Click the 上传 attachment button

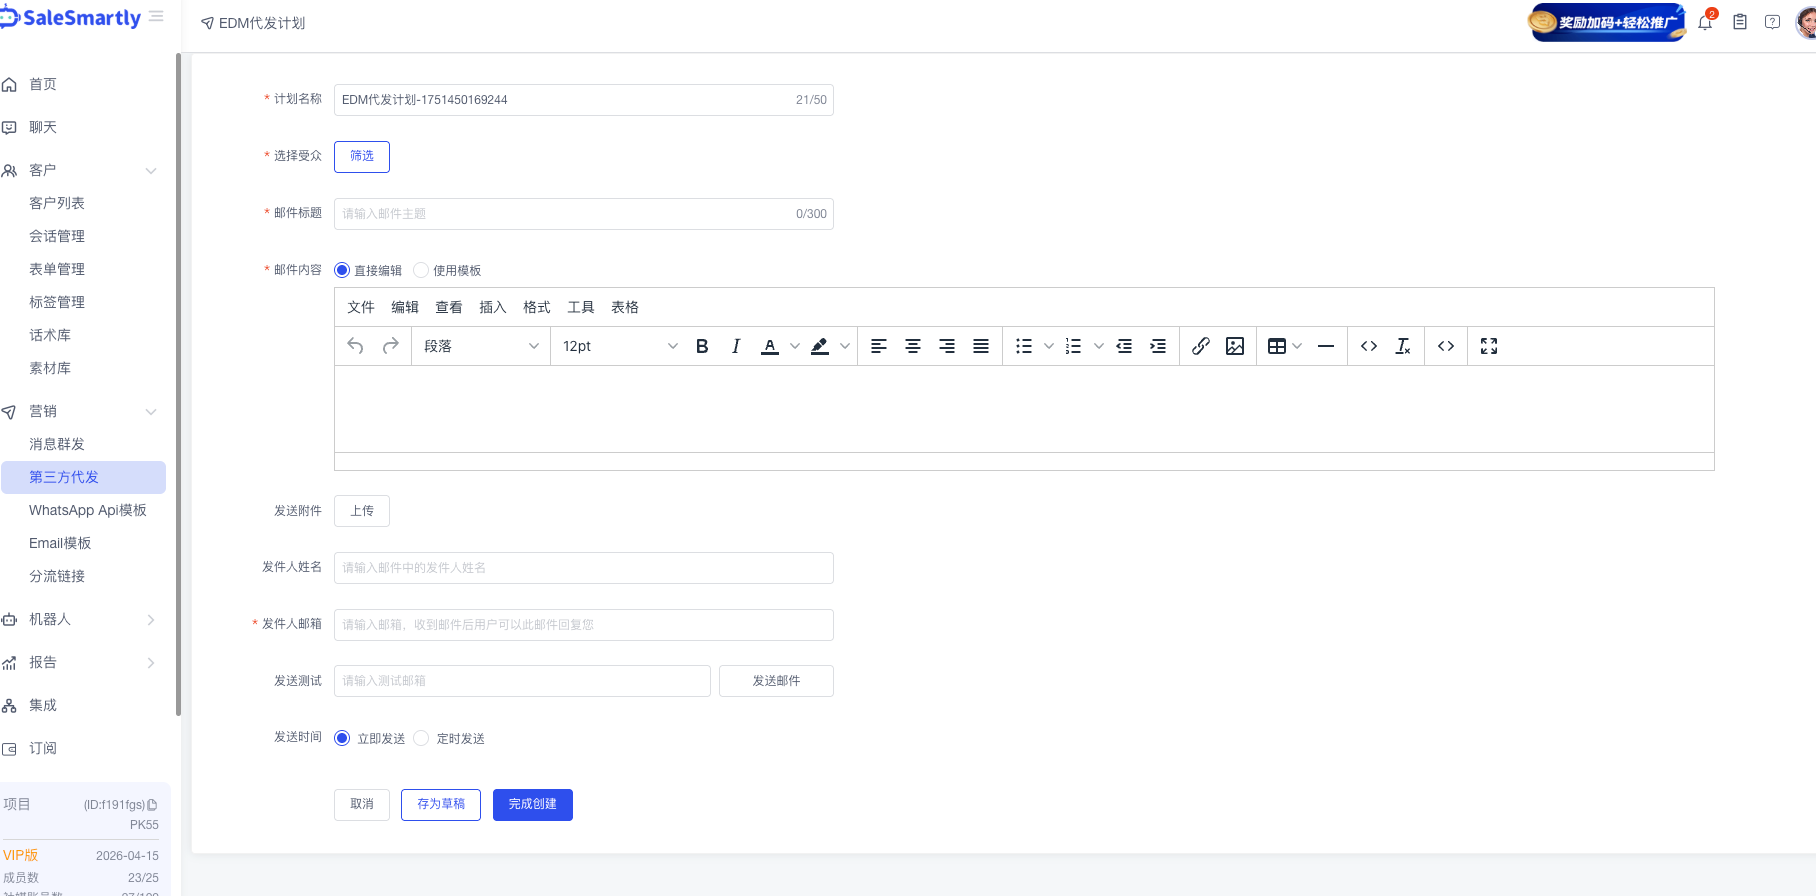[362, 511]
